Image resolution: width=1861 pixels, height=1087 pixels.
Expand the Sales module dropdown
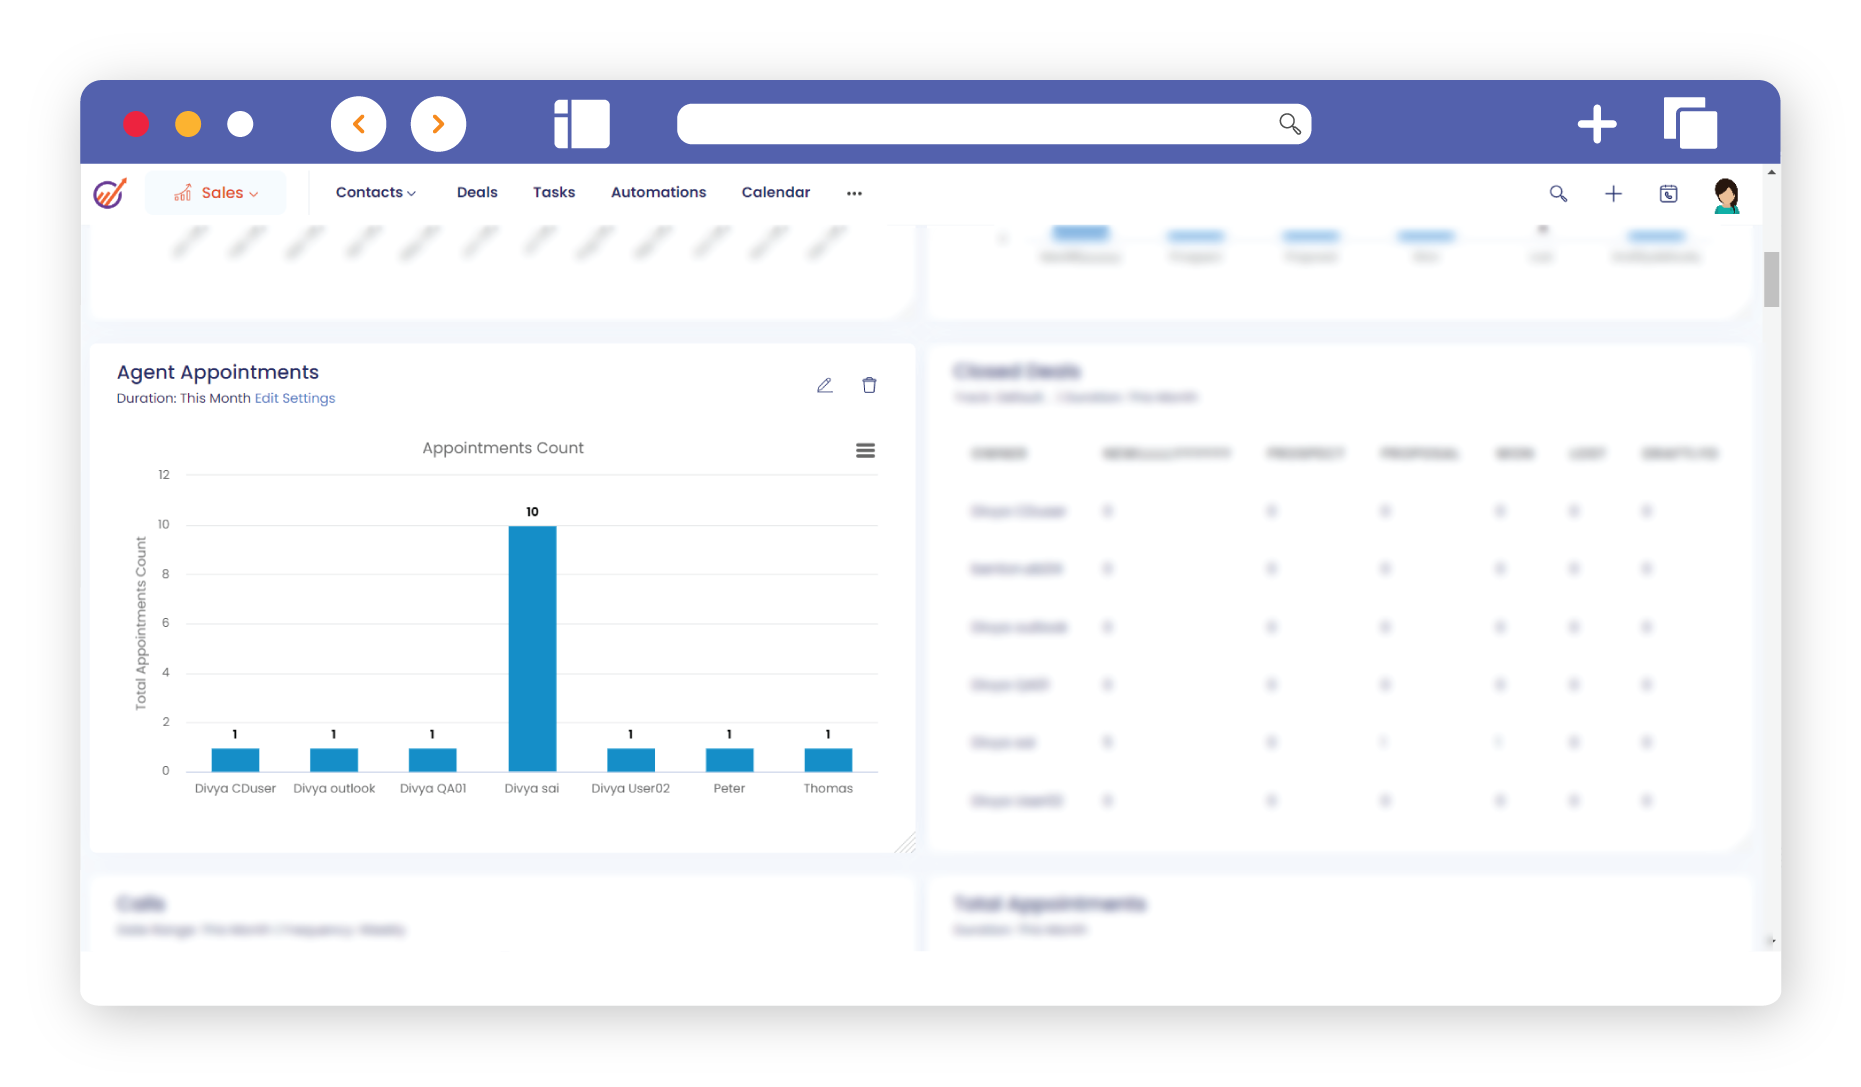point(216,193)
